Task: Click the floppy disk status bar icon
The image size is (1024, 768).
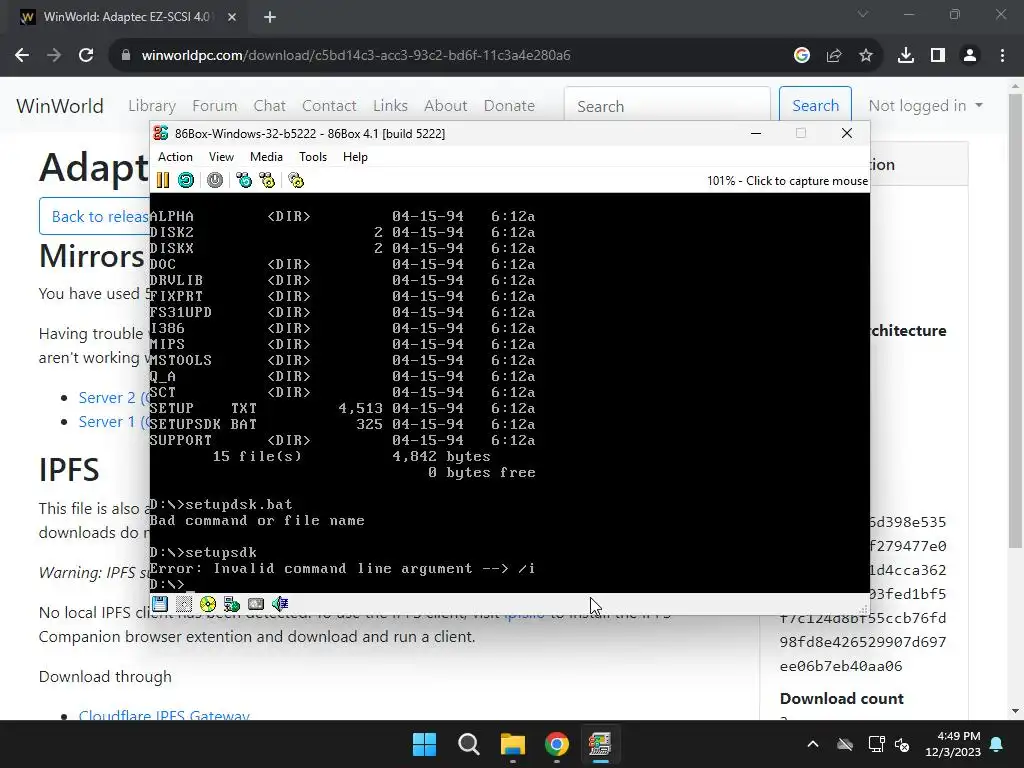Action: pyautogui.click(x=160, y=604)
